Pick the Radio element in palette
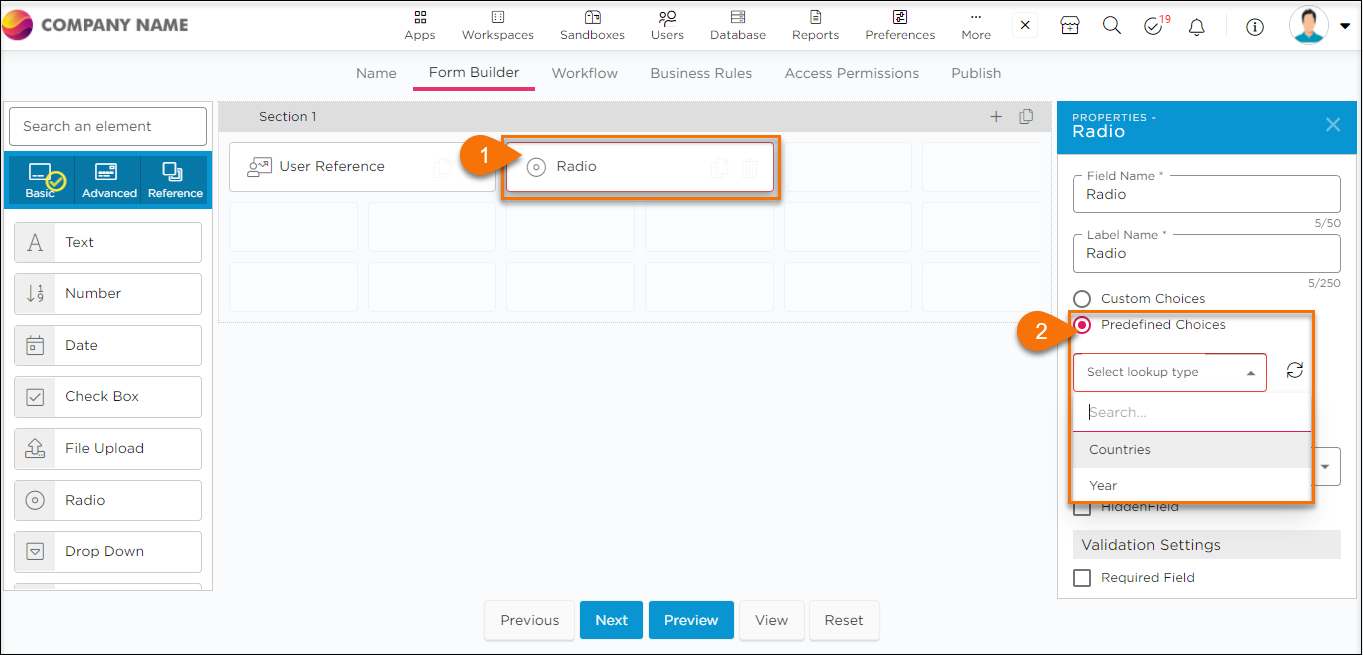This screenshot has height=655, width=1363. (x=108, y=500)
